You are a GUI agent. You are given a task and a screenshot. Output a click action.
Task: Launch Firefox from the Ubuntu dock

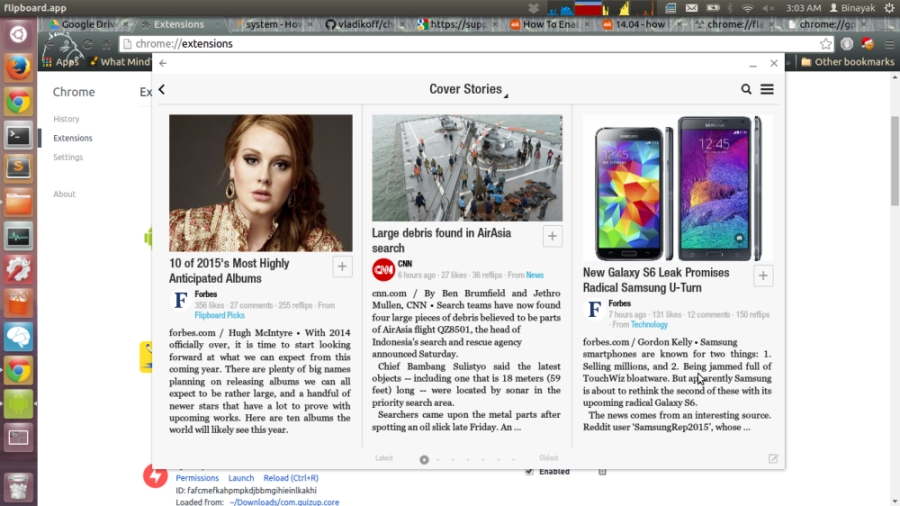19,69
